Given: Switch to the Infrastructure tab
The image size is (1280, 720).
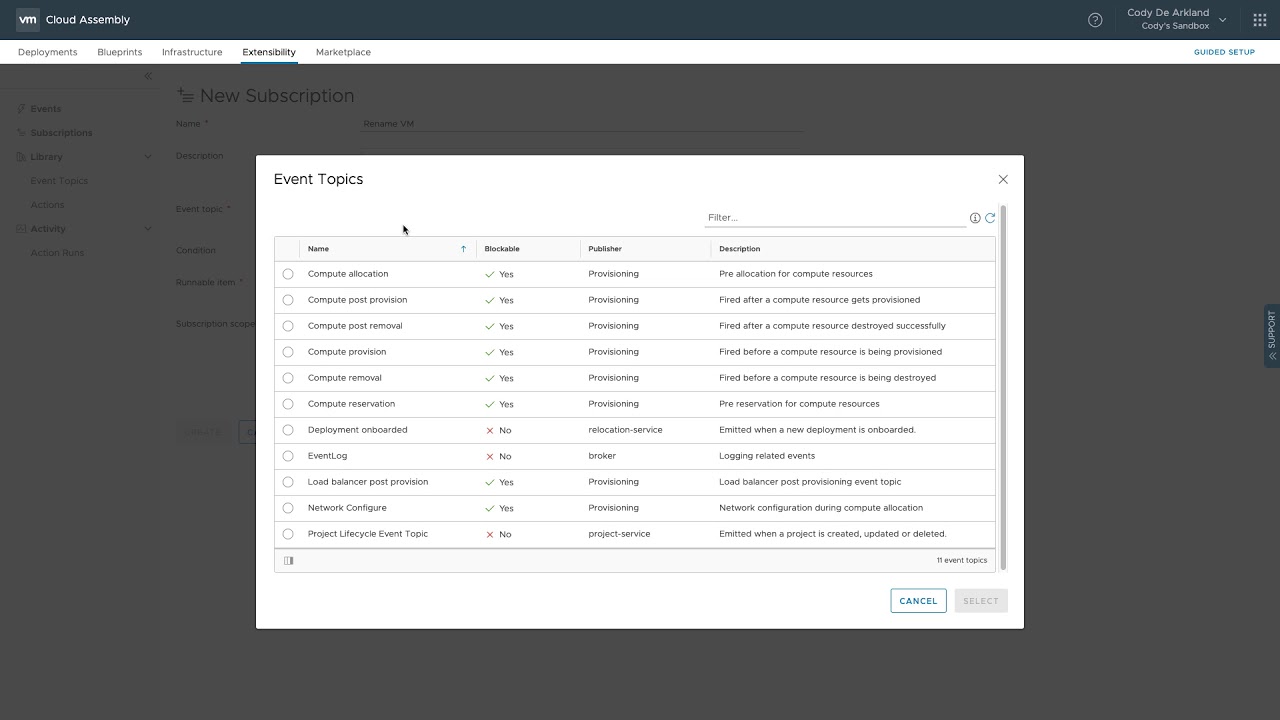Looking at the screenshot, I should (192, 52).
